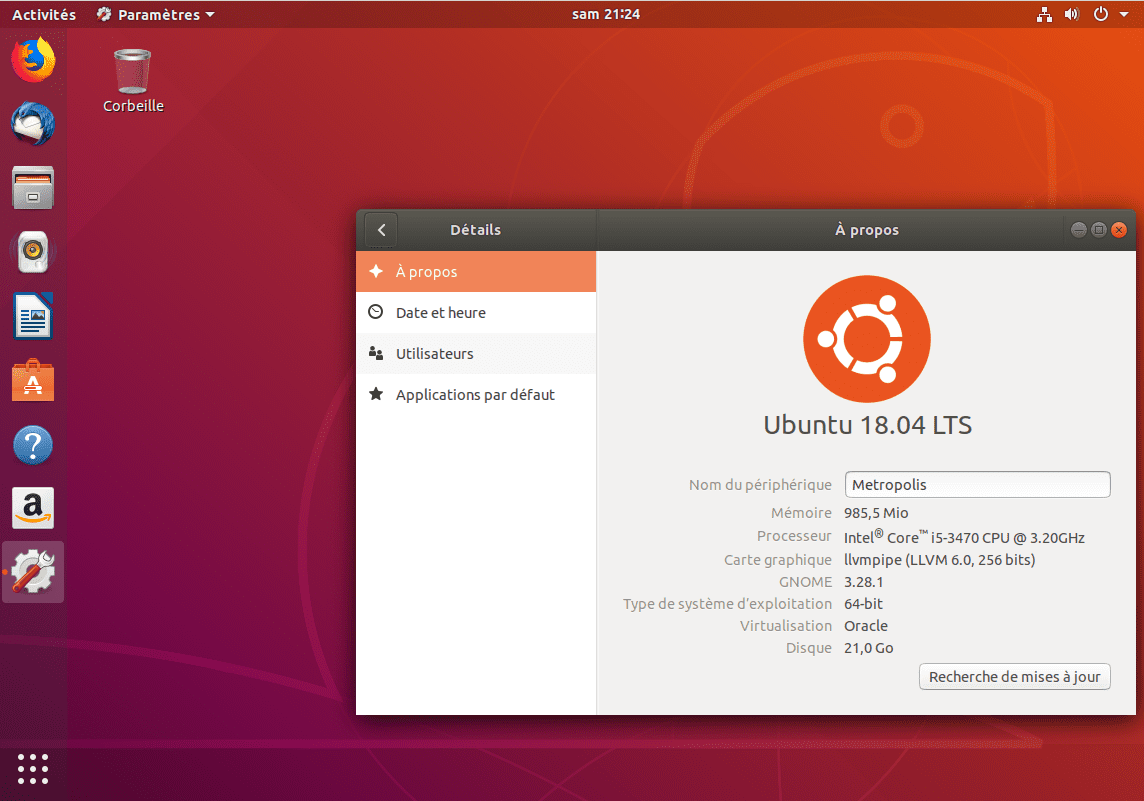This screenshot has height=801, width=1144.
Task: Go back with the Détails arrow button
Action: [x=380, y=229]
